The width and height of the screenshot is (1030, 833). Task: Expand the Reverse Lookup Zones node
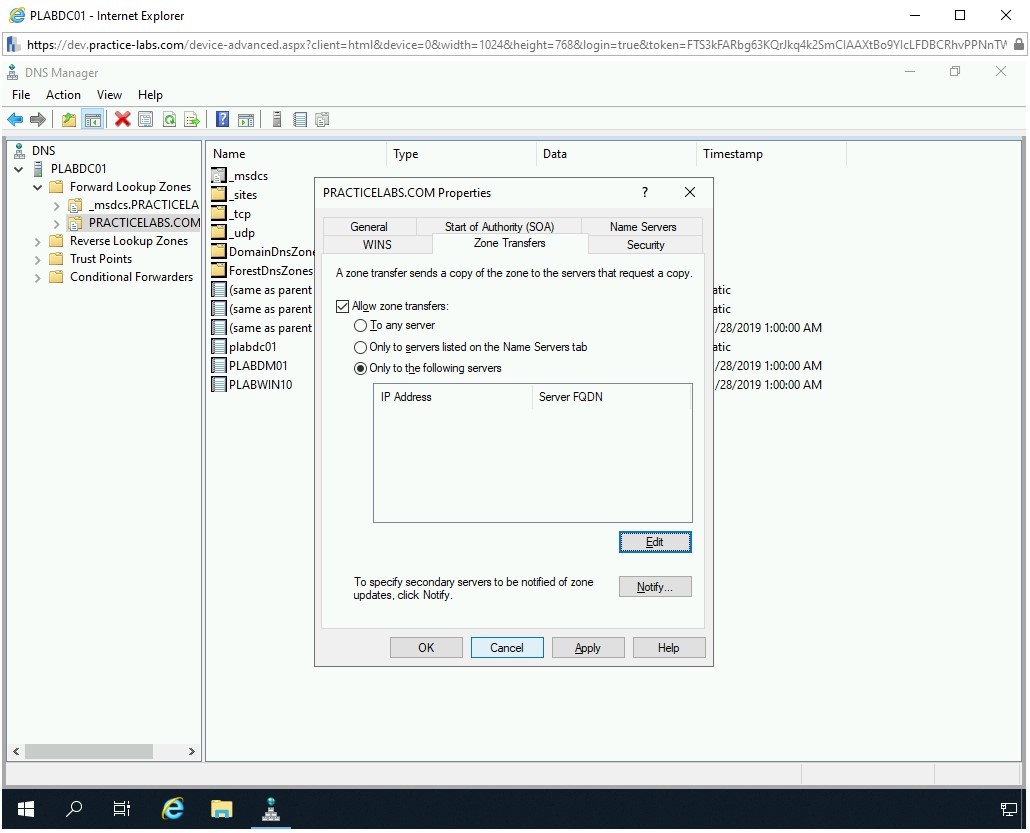click(38, 241)
